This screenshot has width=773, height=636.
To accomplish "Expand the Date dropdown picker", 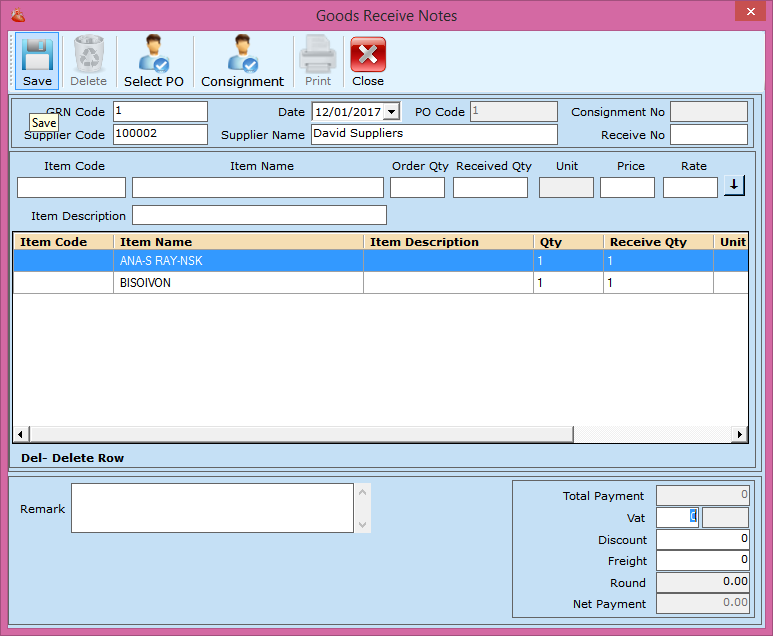I will click(x=391, y=112).
